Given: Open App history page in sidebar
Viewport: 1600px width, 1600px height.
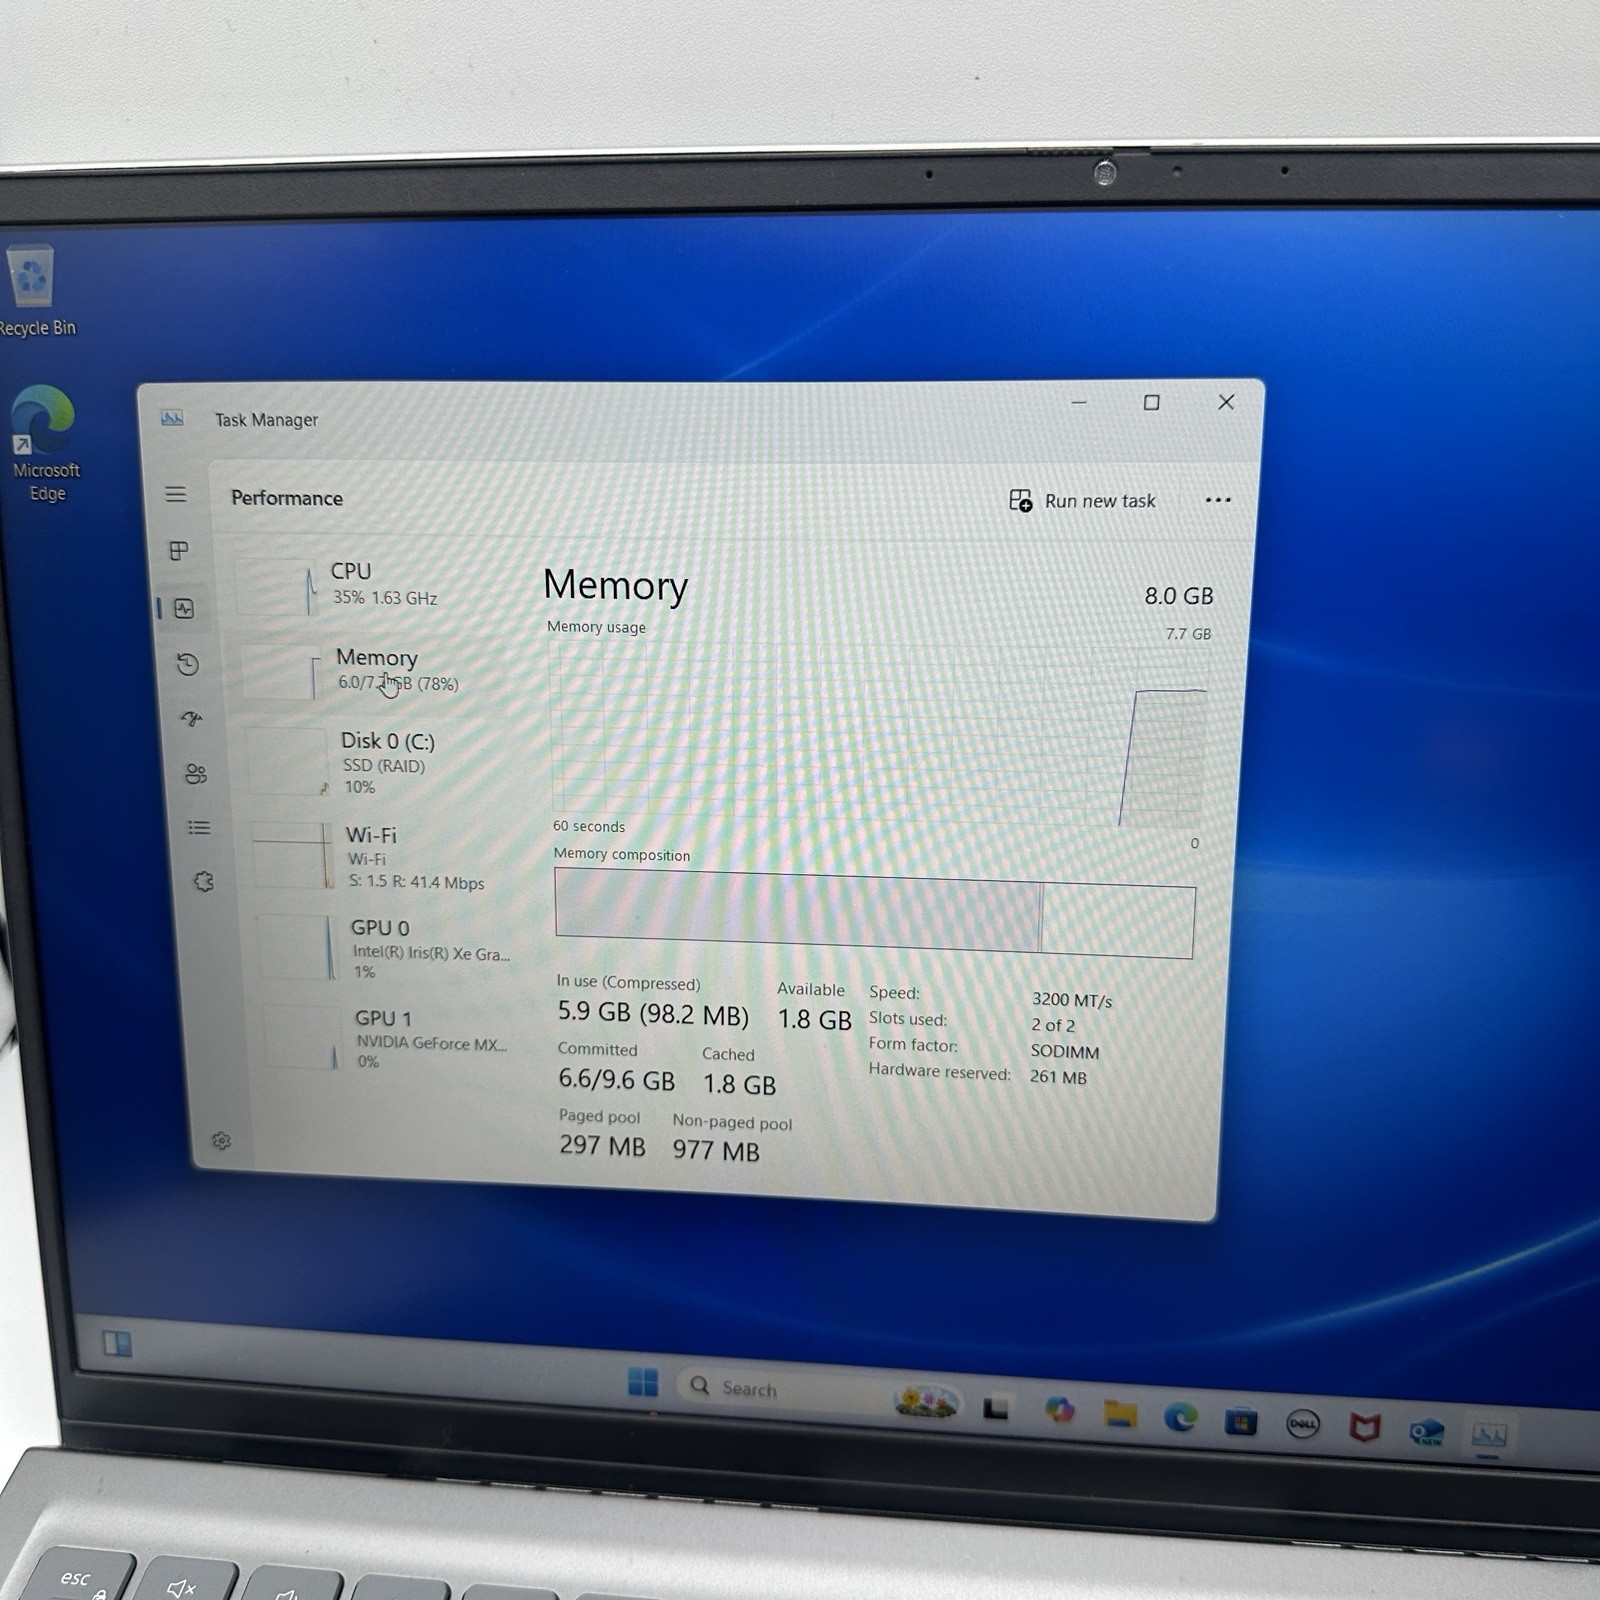Looking at the screenshot, I should tap(188, 665).
